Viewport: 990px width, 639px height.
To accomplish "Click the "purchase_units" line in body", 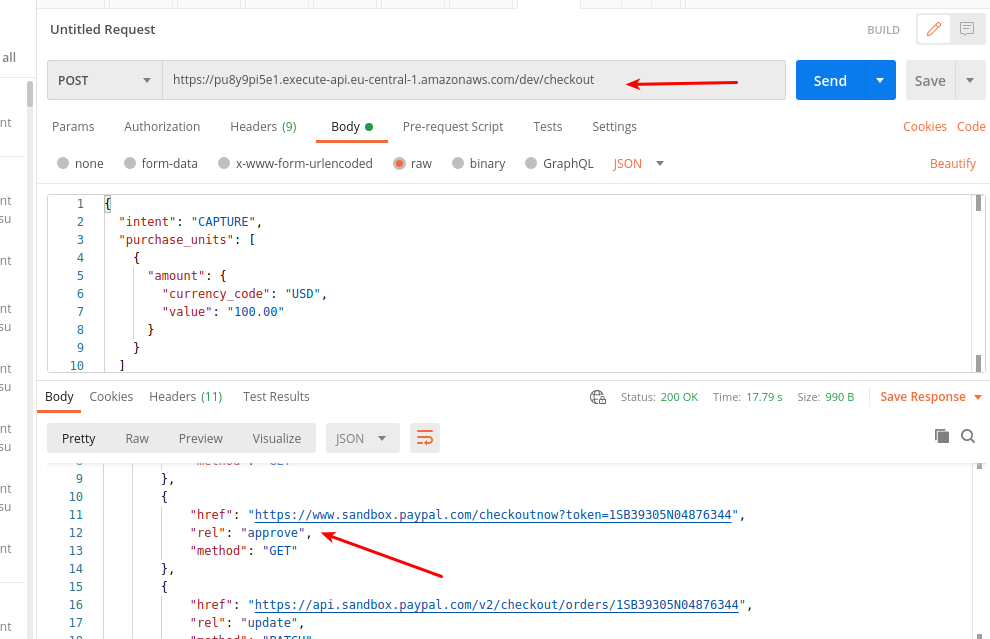I will click(x=187, y=240).
